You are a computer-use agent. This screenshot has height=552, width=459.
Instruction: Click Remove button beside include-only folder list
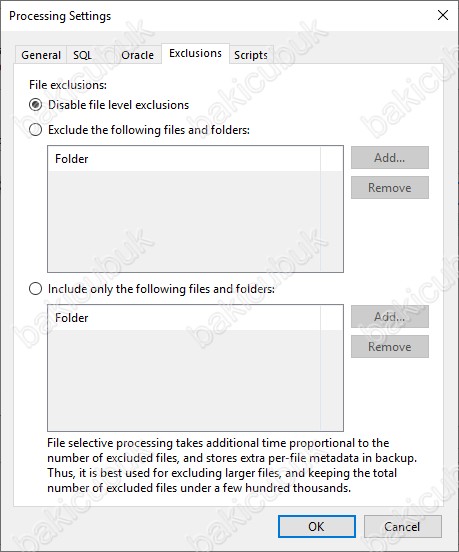click(390, 347)
